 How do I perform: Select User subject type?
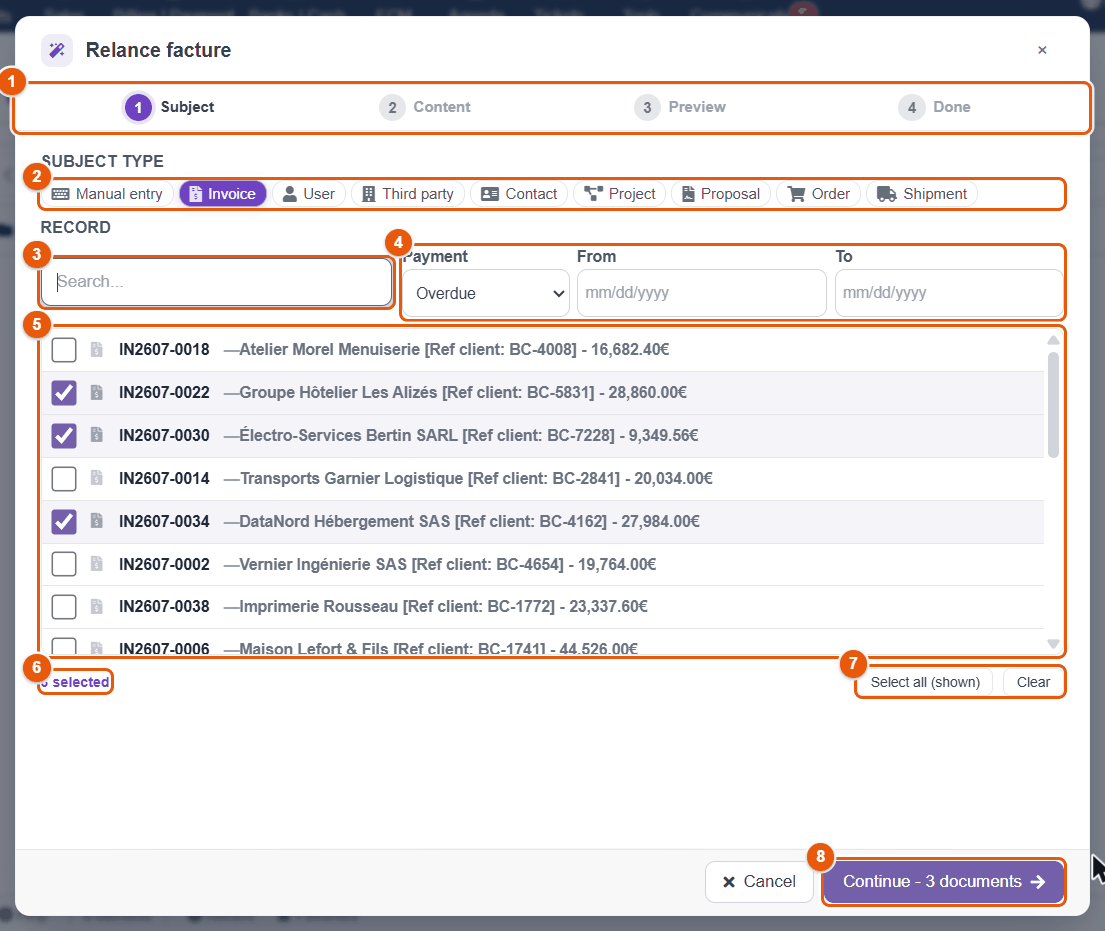[309, 194]
